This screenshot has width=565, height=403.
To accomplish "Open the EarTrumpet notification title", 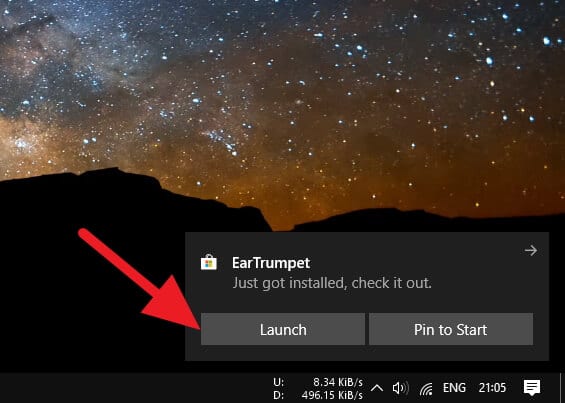I will [x=271, y=263].
